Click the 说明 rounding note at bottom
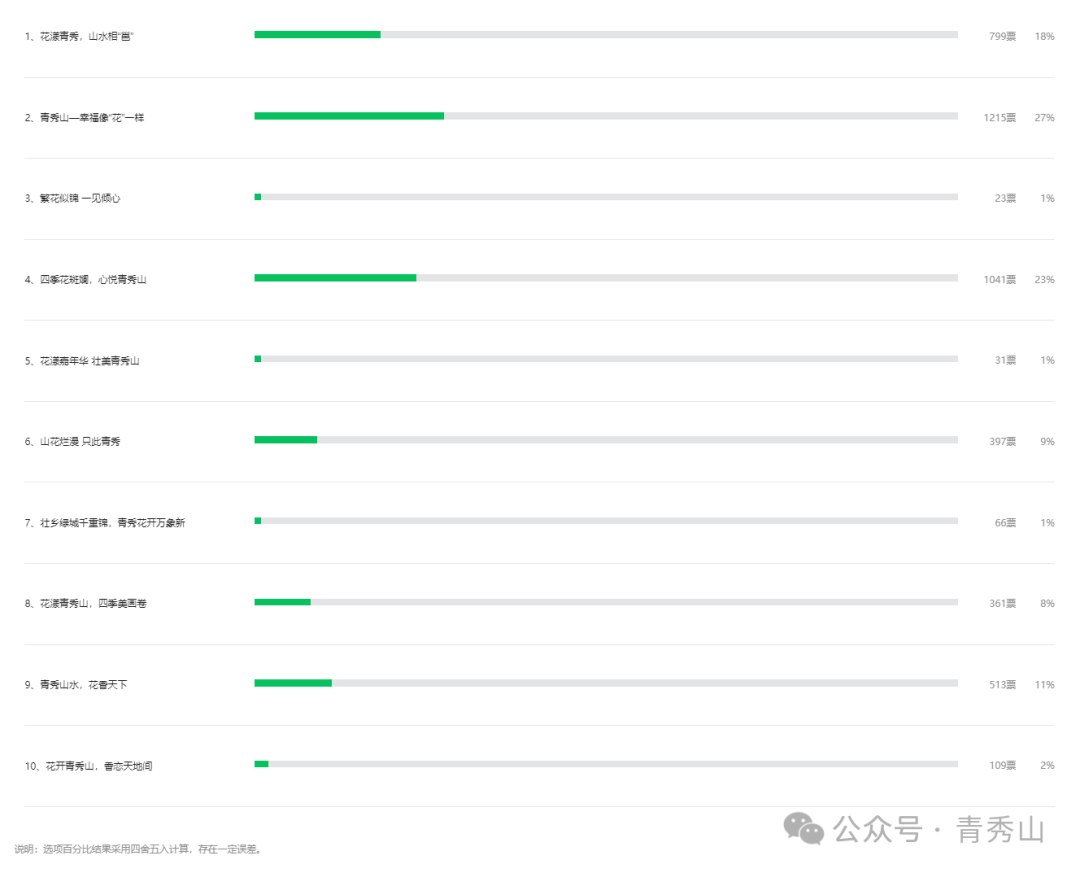This screenshot has height=873, width=1080. point(138,850)
